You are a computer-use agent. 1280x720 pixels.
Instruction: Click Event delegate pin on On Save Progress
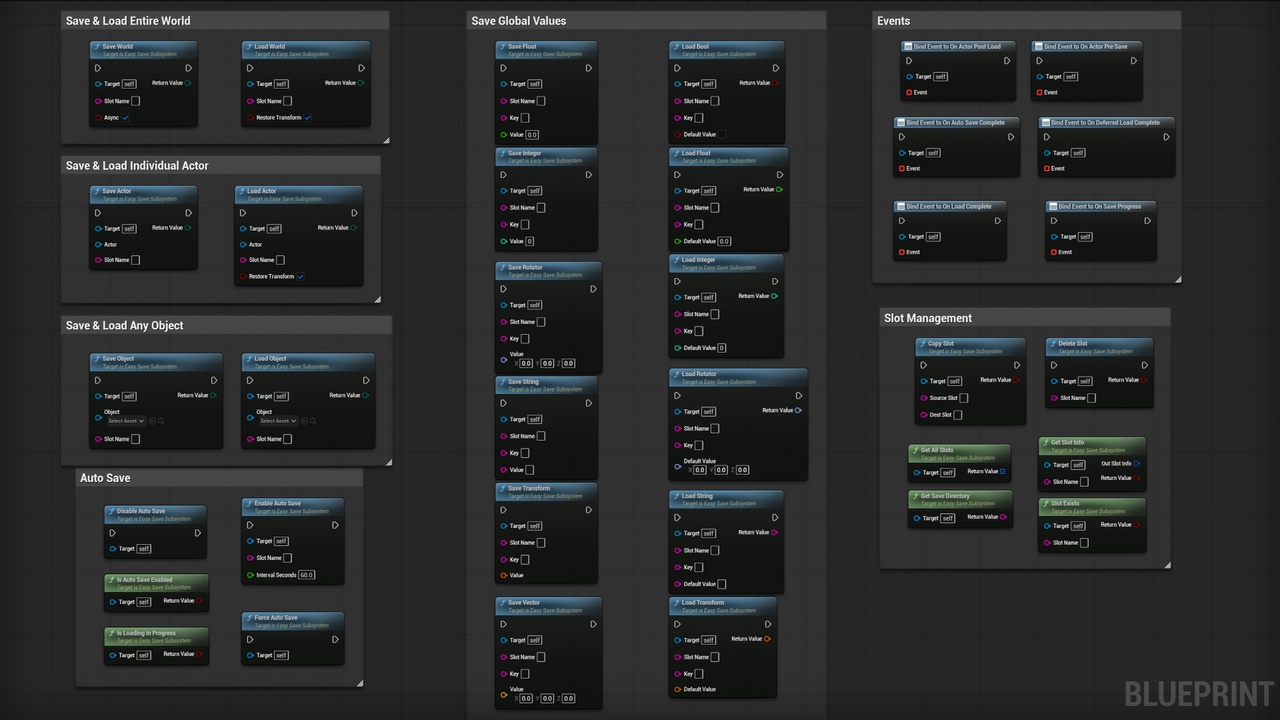pos(1053,252)
